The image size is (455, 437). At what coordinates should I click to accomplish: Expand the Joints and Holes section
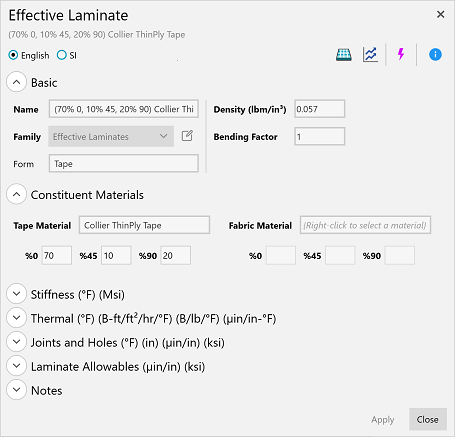[16, 342]
